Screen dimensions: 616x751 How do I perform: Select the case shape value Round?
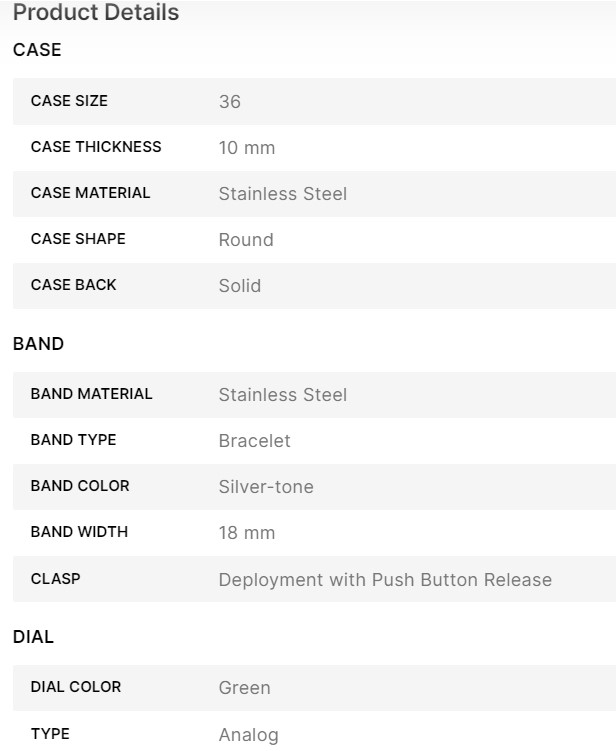pyautogui.click(x=246, y=240)
